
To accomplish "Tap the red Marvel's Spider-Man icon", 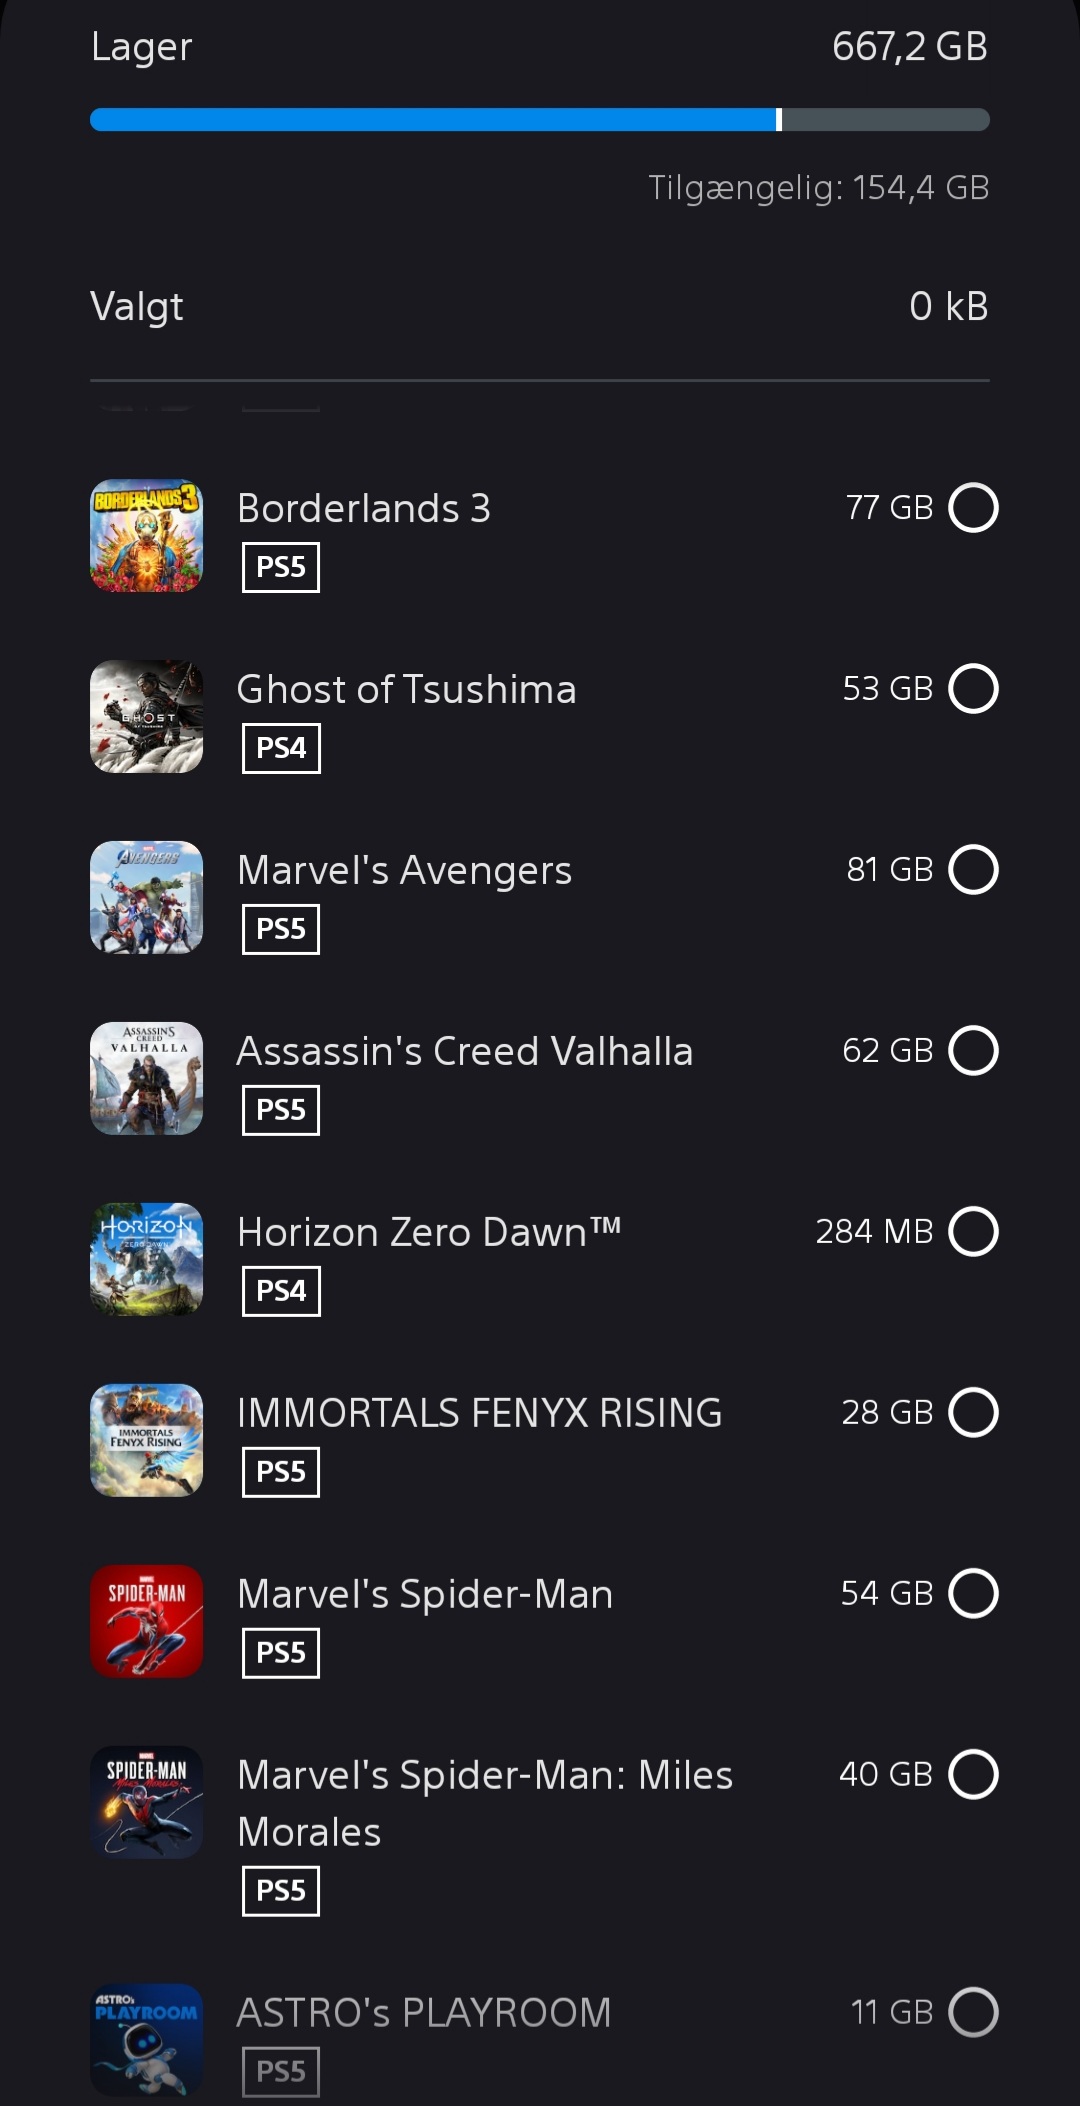I will coord(146,1621).
